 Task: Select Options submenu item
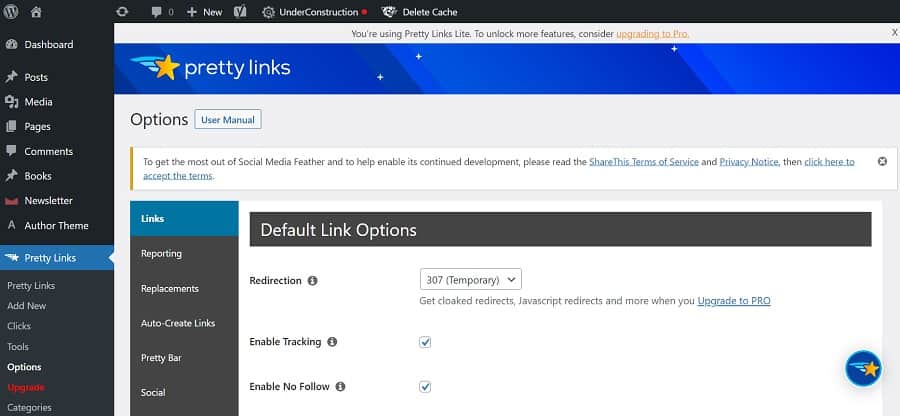tap(24, 367)
